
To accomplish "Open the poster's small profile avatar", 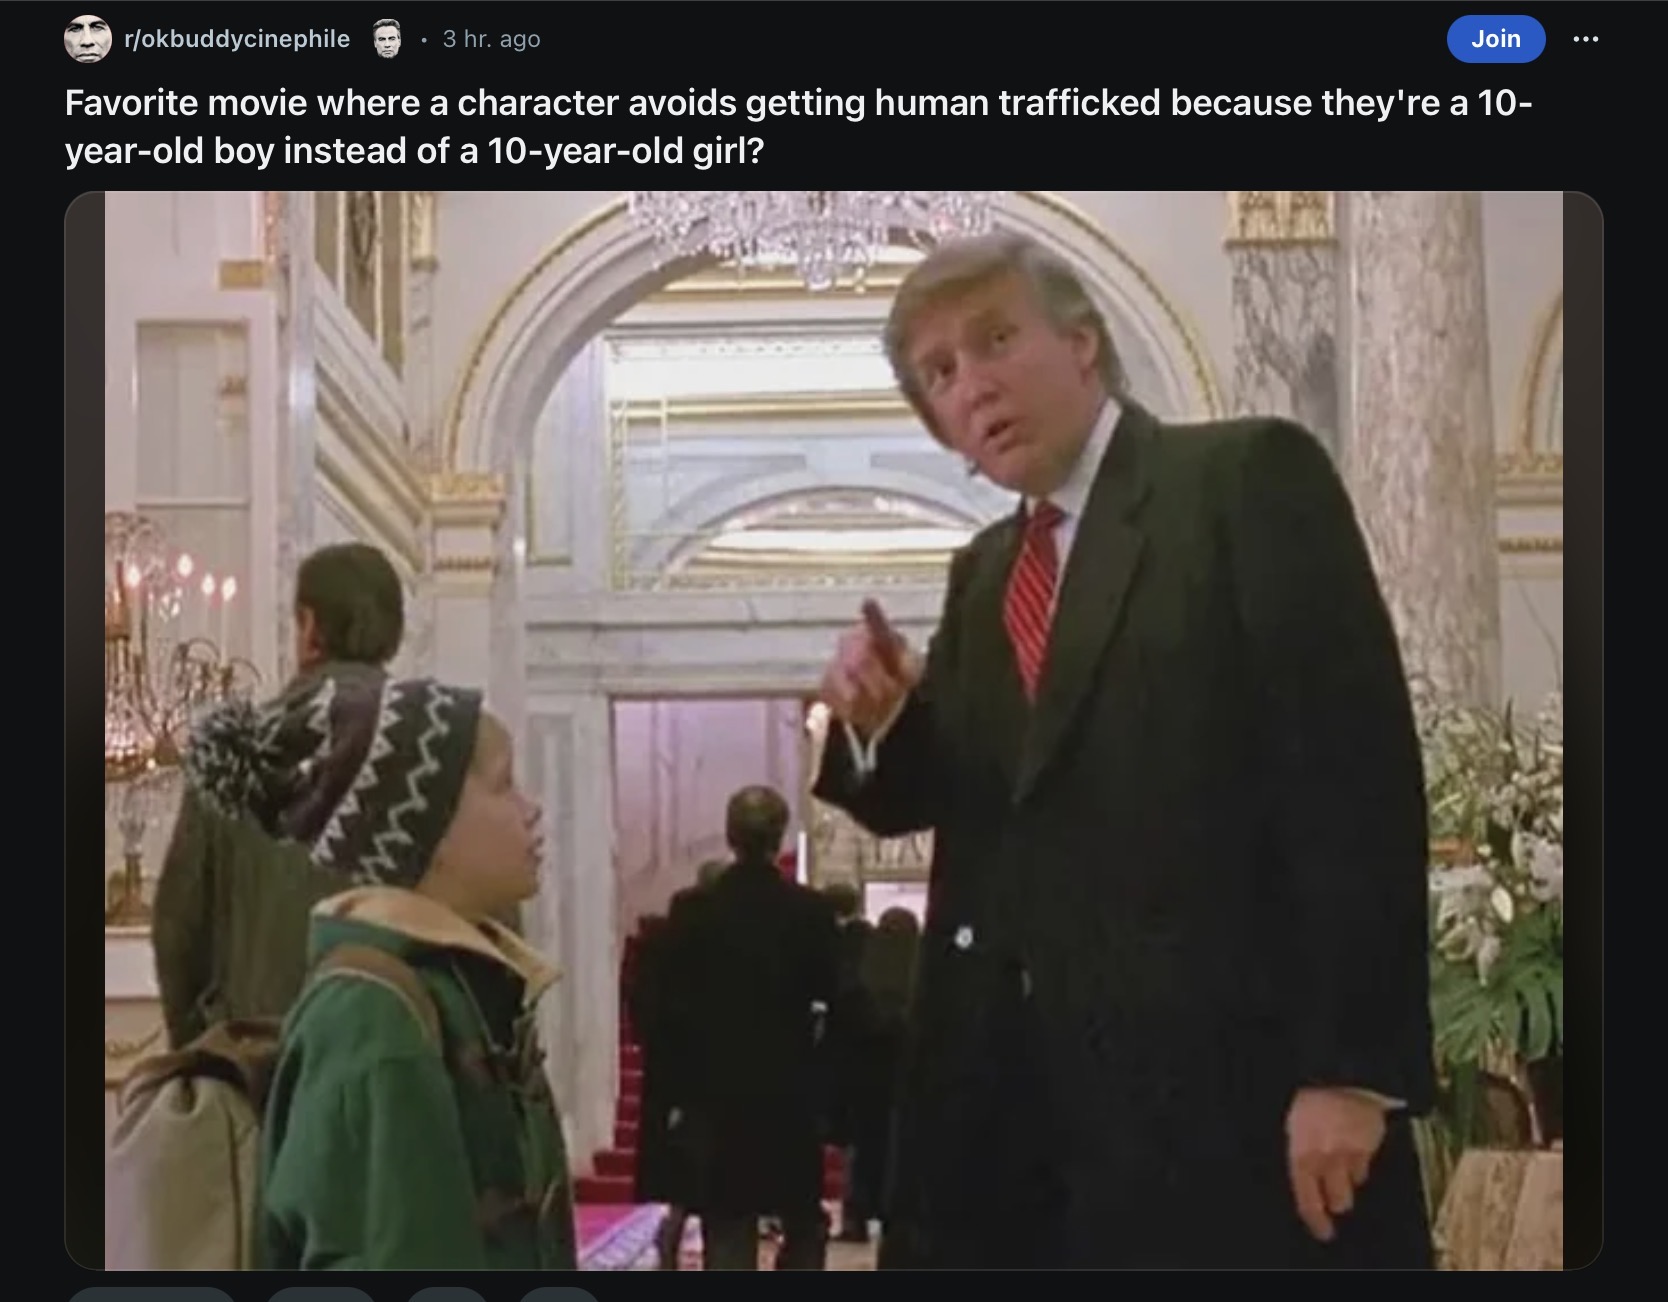I will (x=386, y=39).
